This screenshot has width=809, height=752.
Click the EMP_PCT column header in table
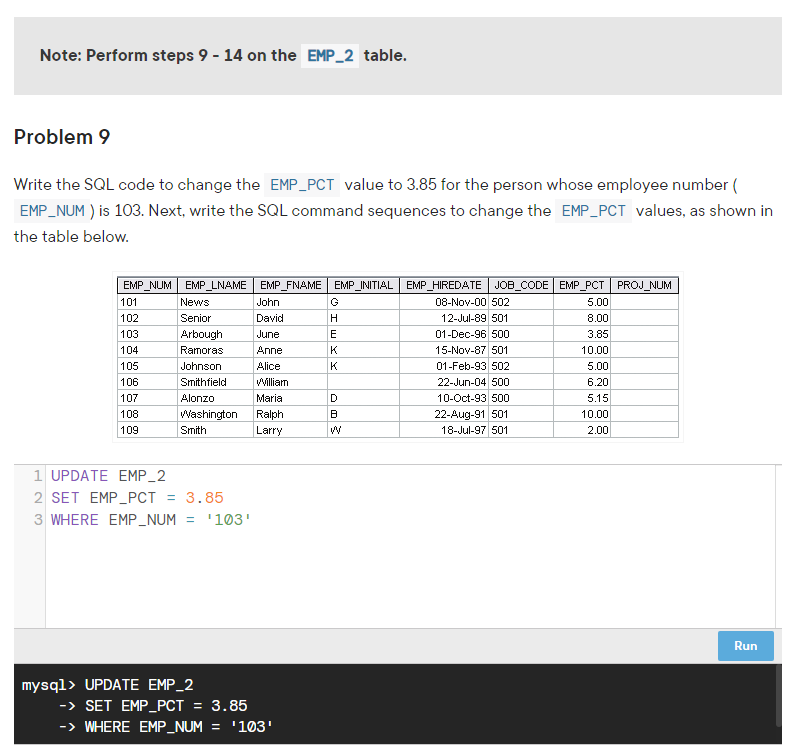(x=581, y=285)
